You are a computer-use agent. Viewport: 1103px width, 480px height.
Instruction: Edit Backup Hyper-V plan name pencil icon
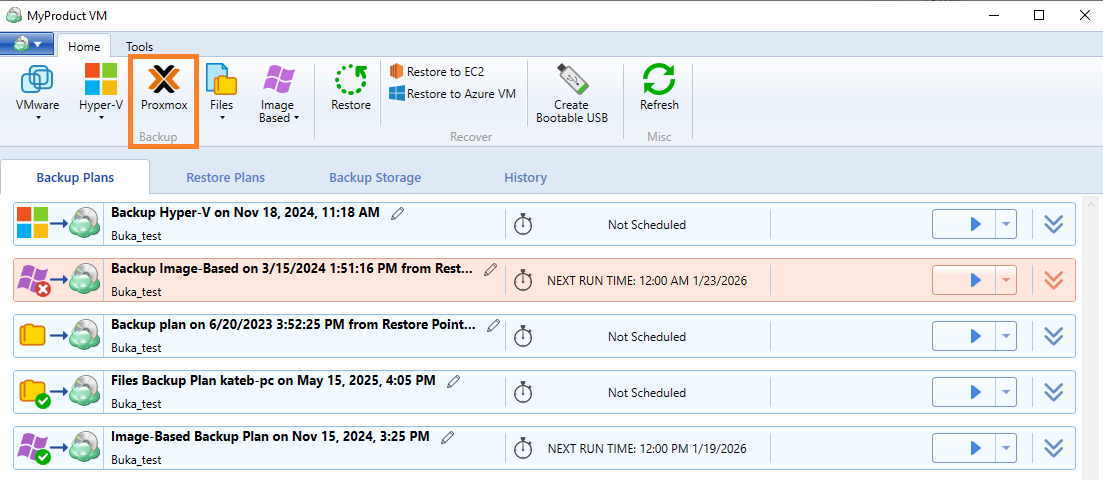click(398, 213)
